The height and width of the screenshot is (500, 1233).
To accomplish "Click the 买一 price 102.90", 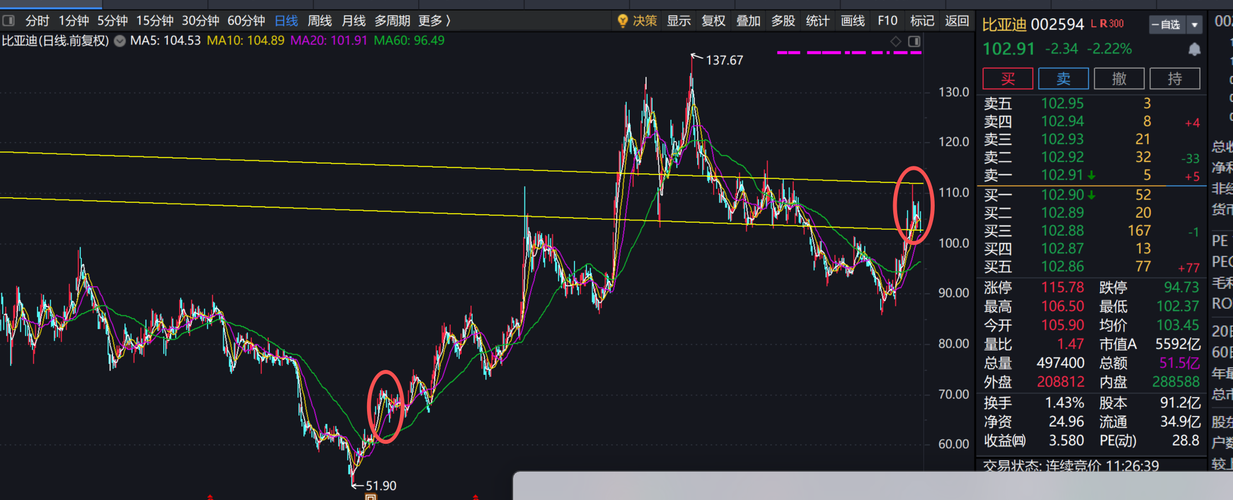I will (x=1062, y=194).
